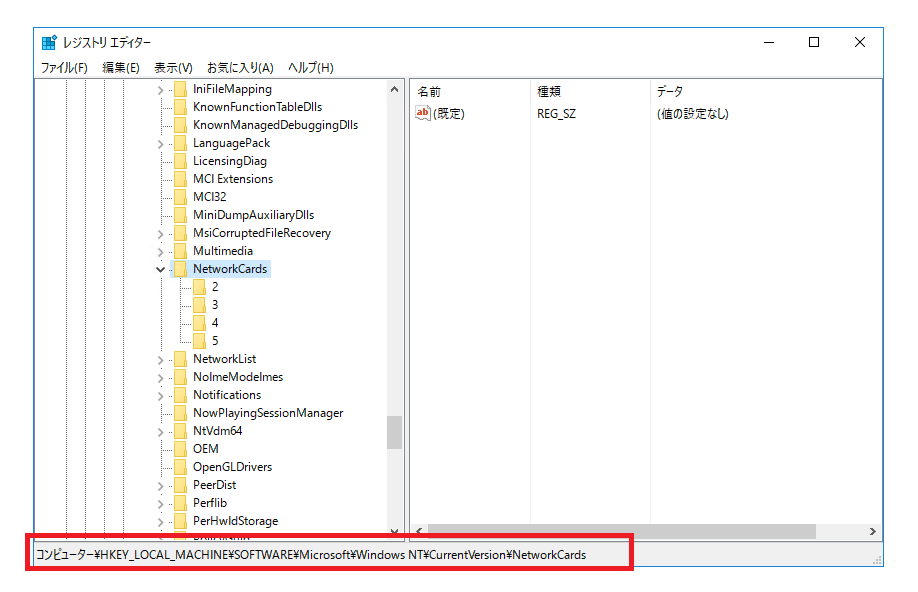The image size is (918, 592).
Task: Click the NetworkList folder icon
Action: click(181, 359)
